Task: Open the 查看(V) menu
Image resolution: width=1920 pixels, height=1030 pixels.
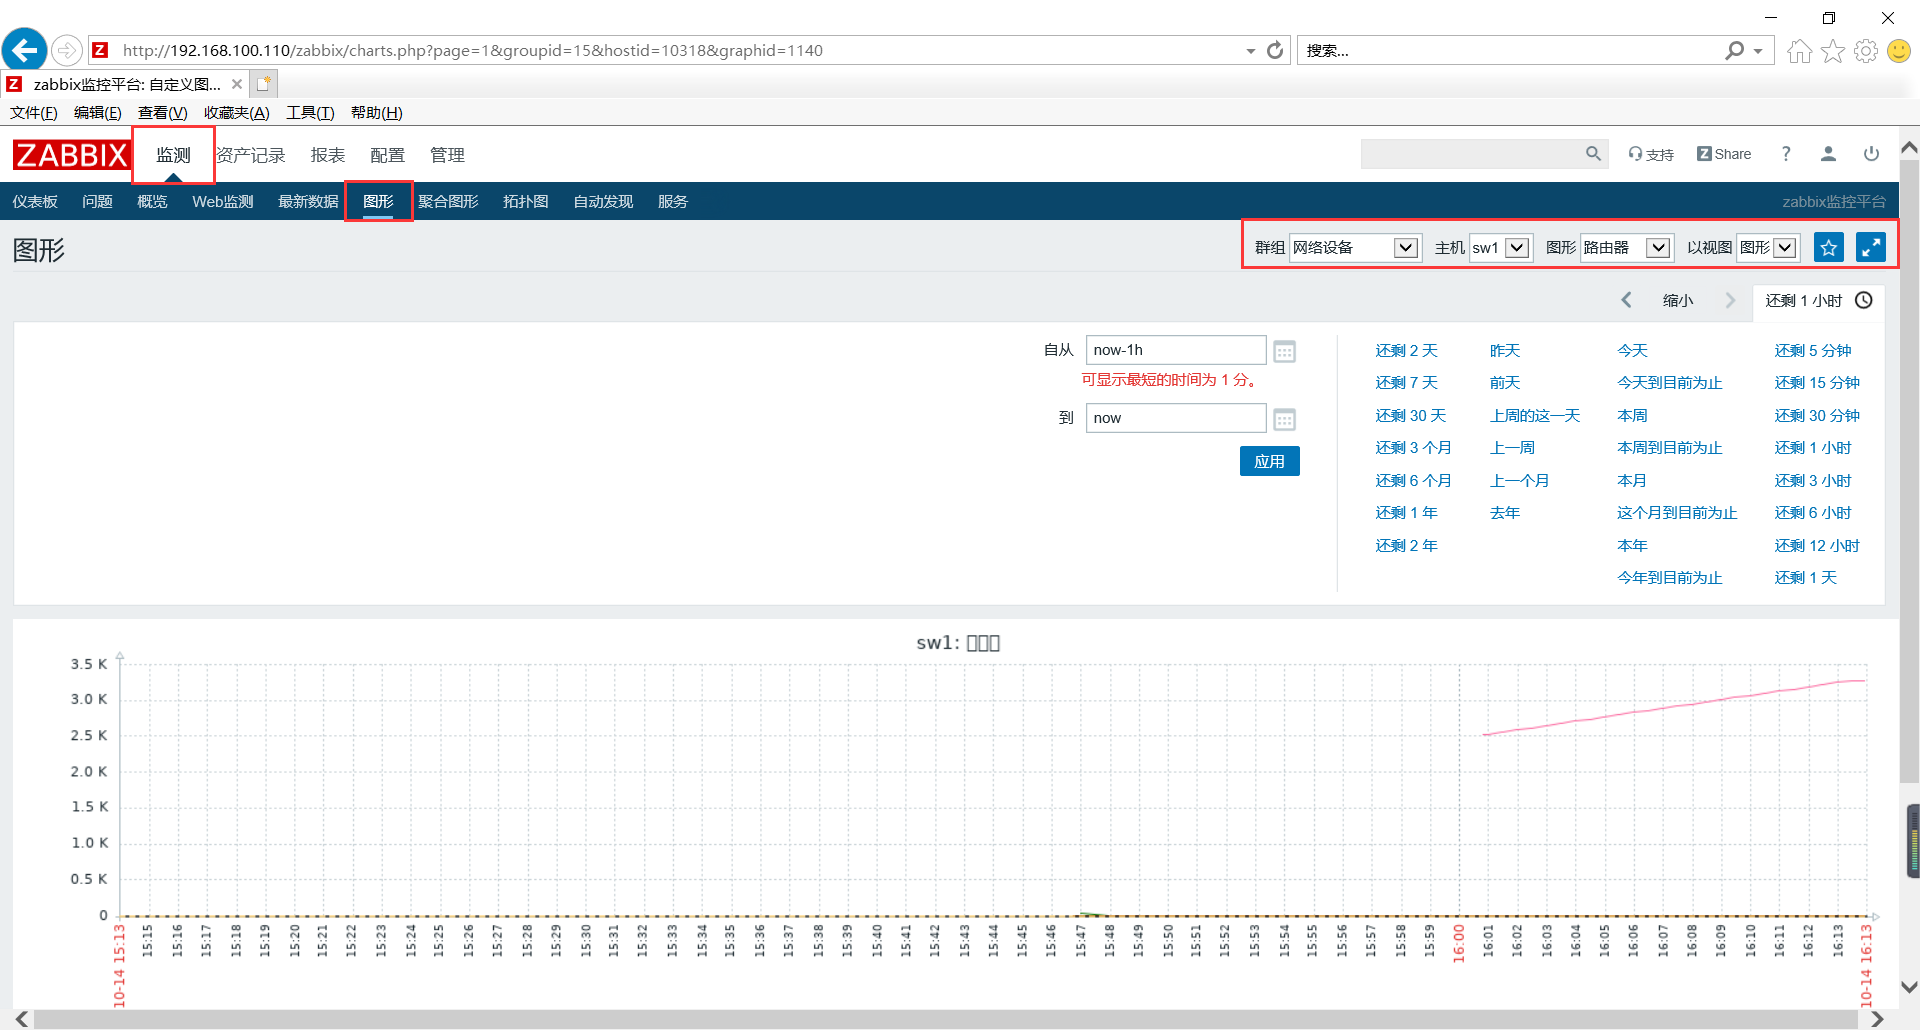Action: point(163,113)
